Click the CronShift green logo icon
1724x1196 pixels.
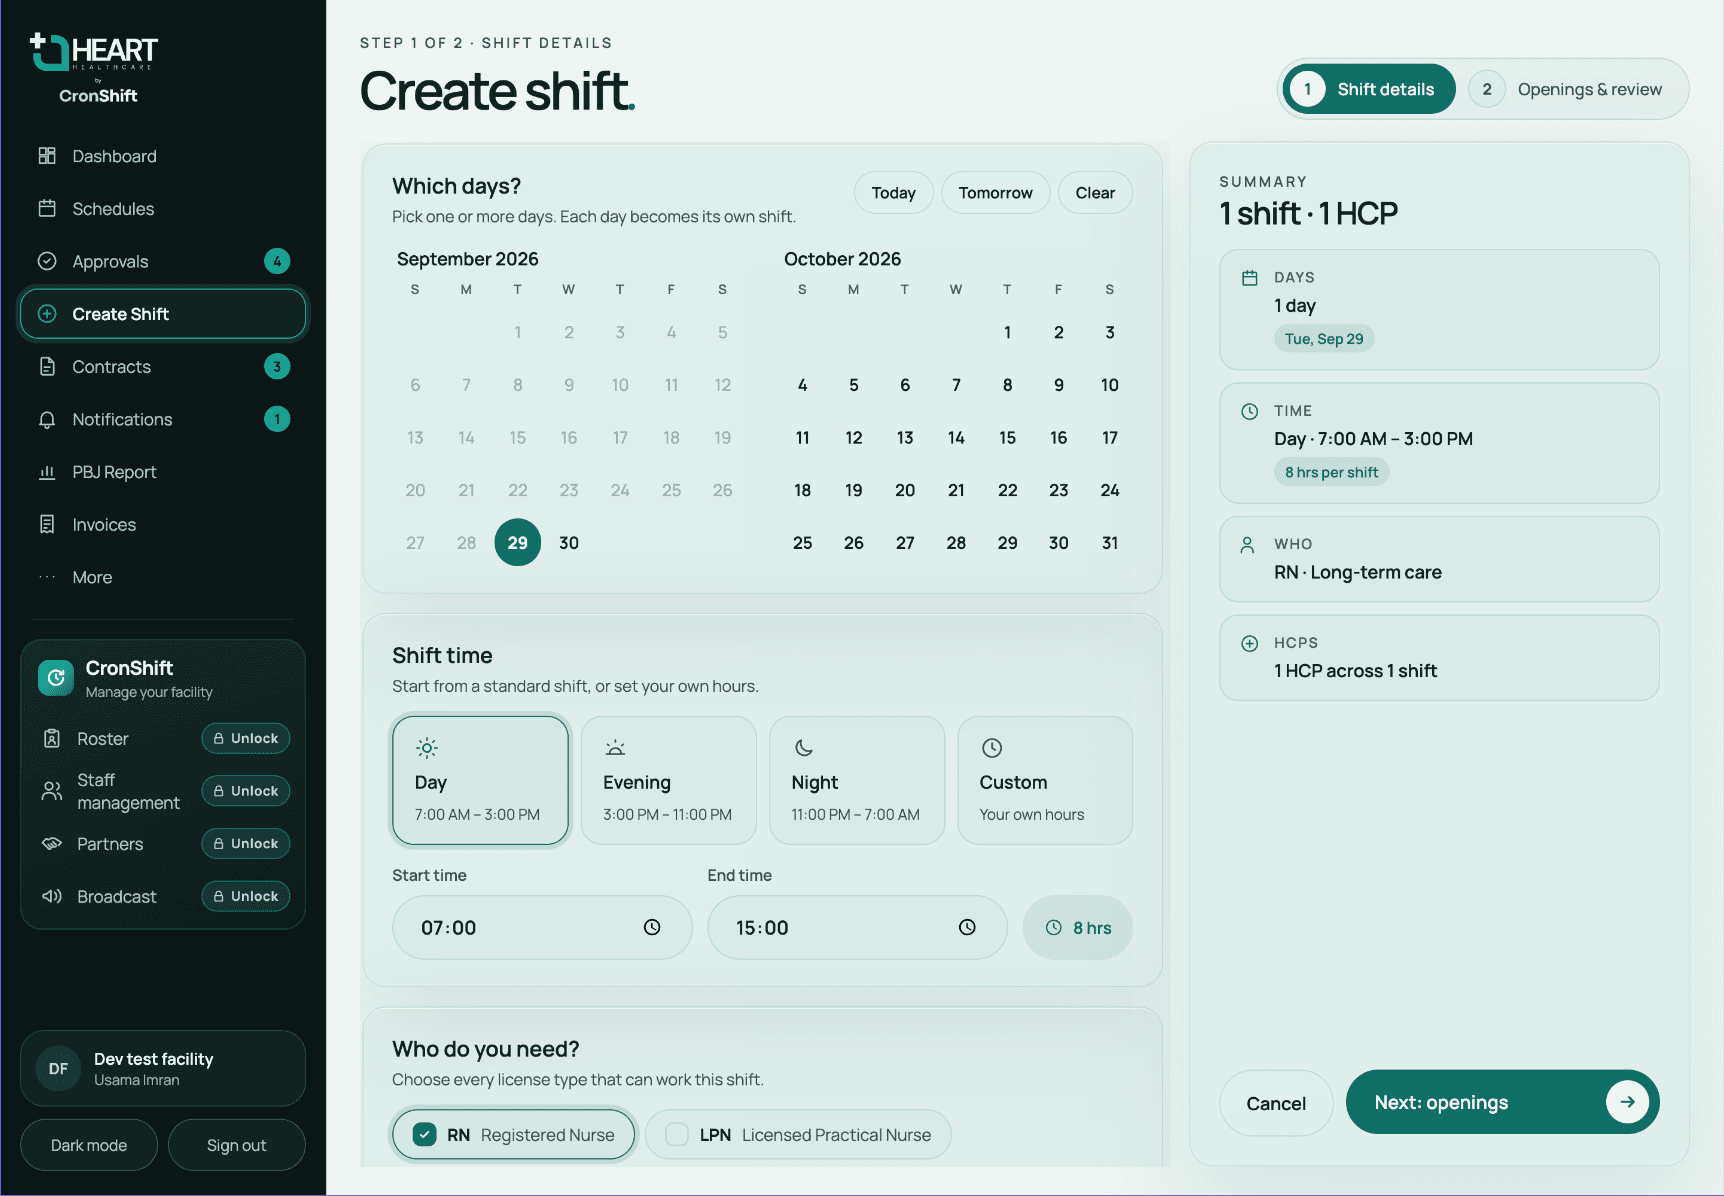point(56,678)
